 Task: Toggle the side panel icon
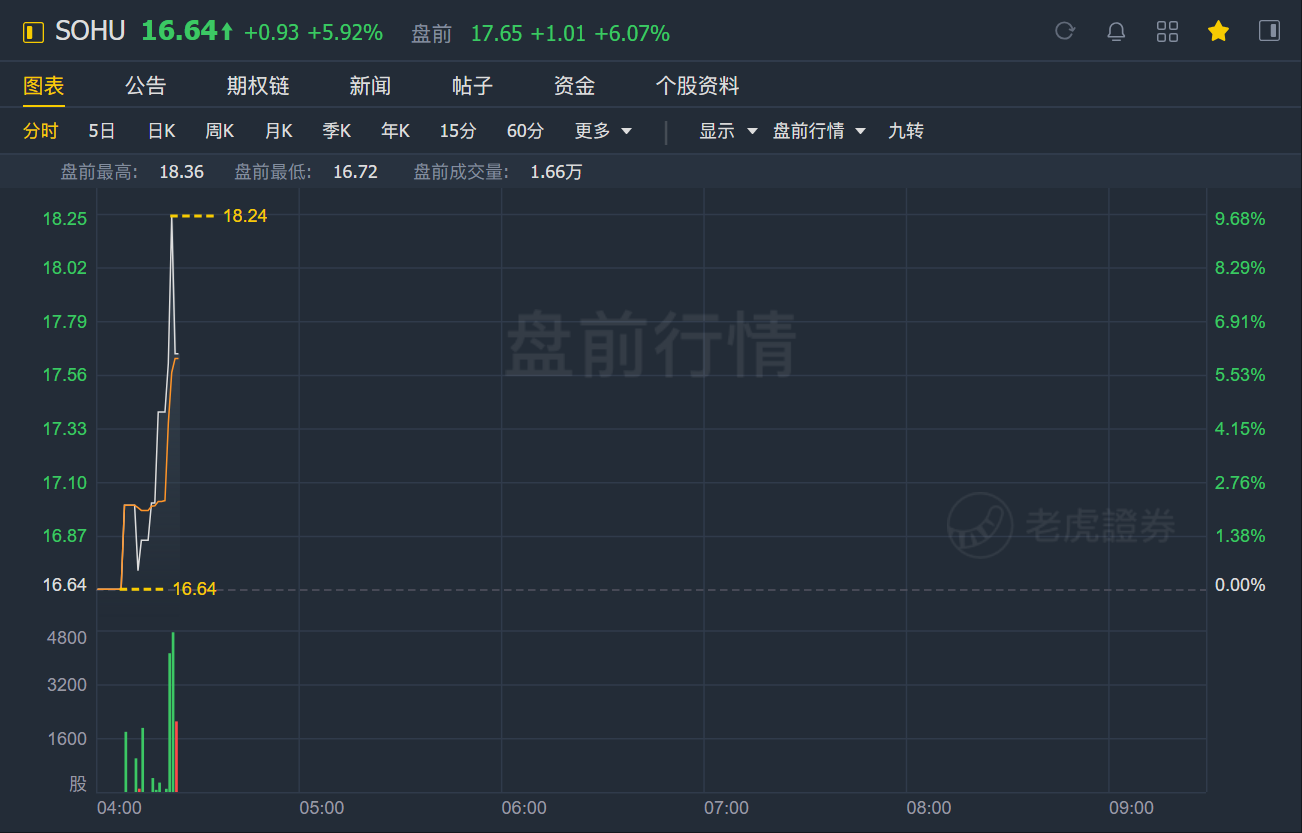[1269, 31]
